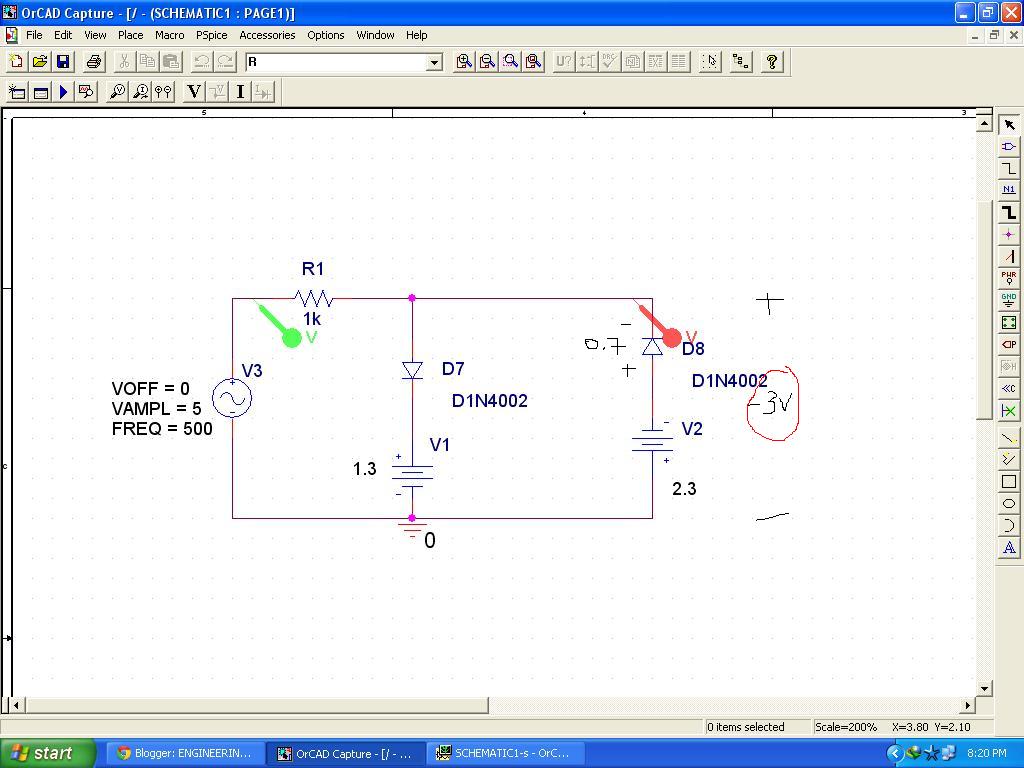The width and height of the screenshot is (1024, 768).
Task: Zoom out of the schematic
Action: point(487,61)
